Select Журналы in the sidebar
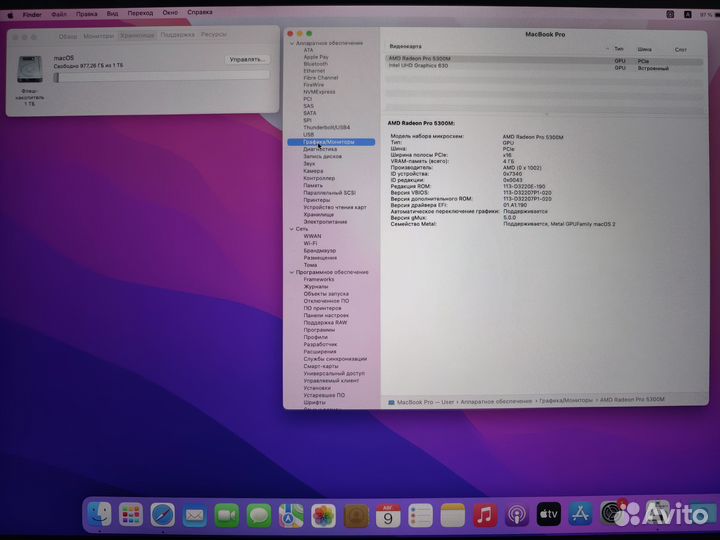 point(315,287)
